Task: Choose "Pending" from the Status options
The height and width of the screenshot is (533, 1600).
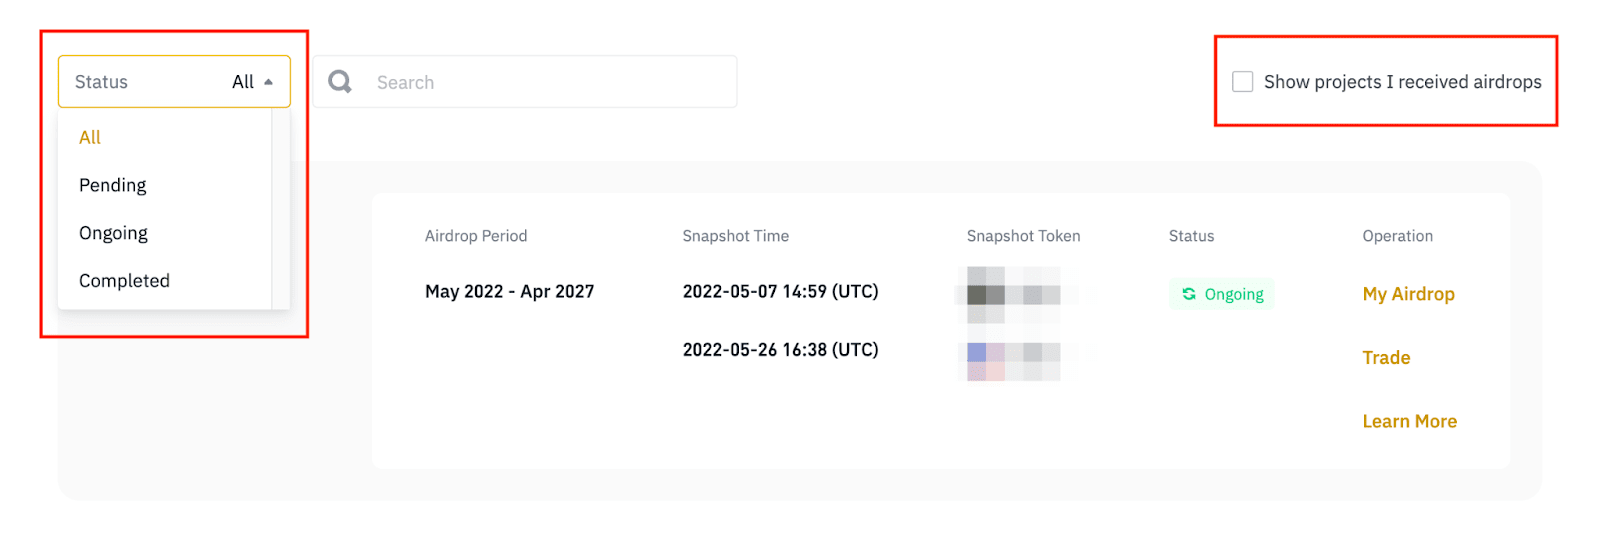Action: [112, 186]
